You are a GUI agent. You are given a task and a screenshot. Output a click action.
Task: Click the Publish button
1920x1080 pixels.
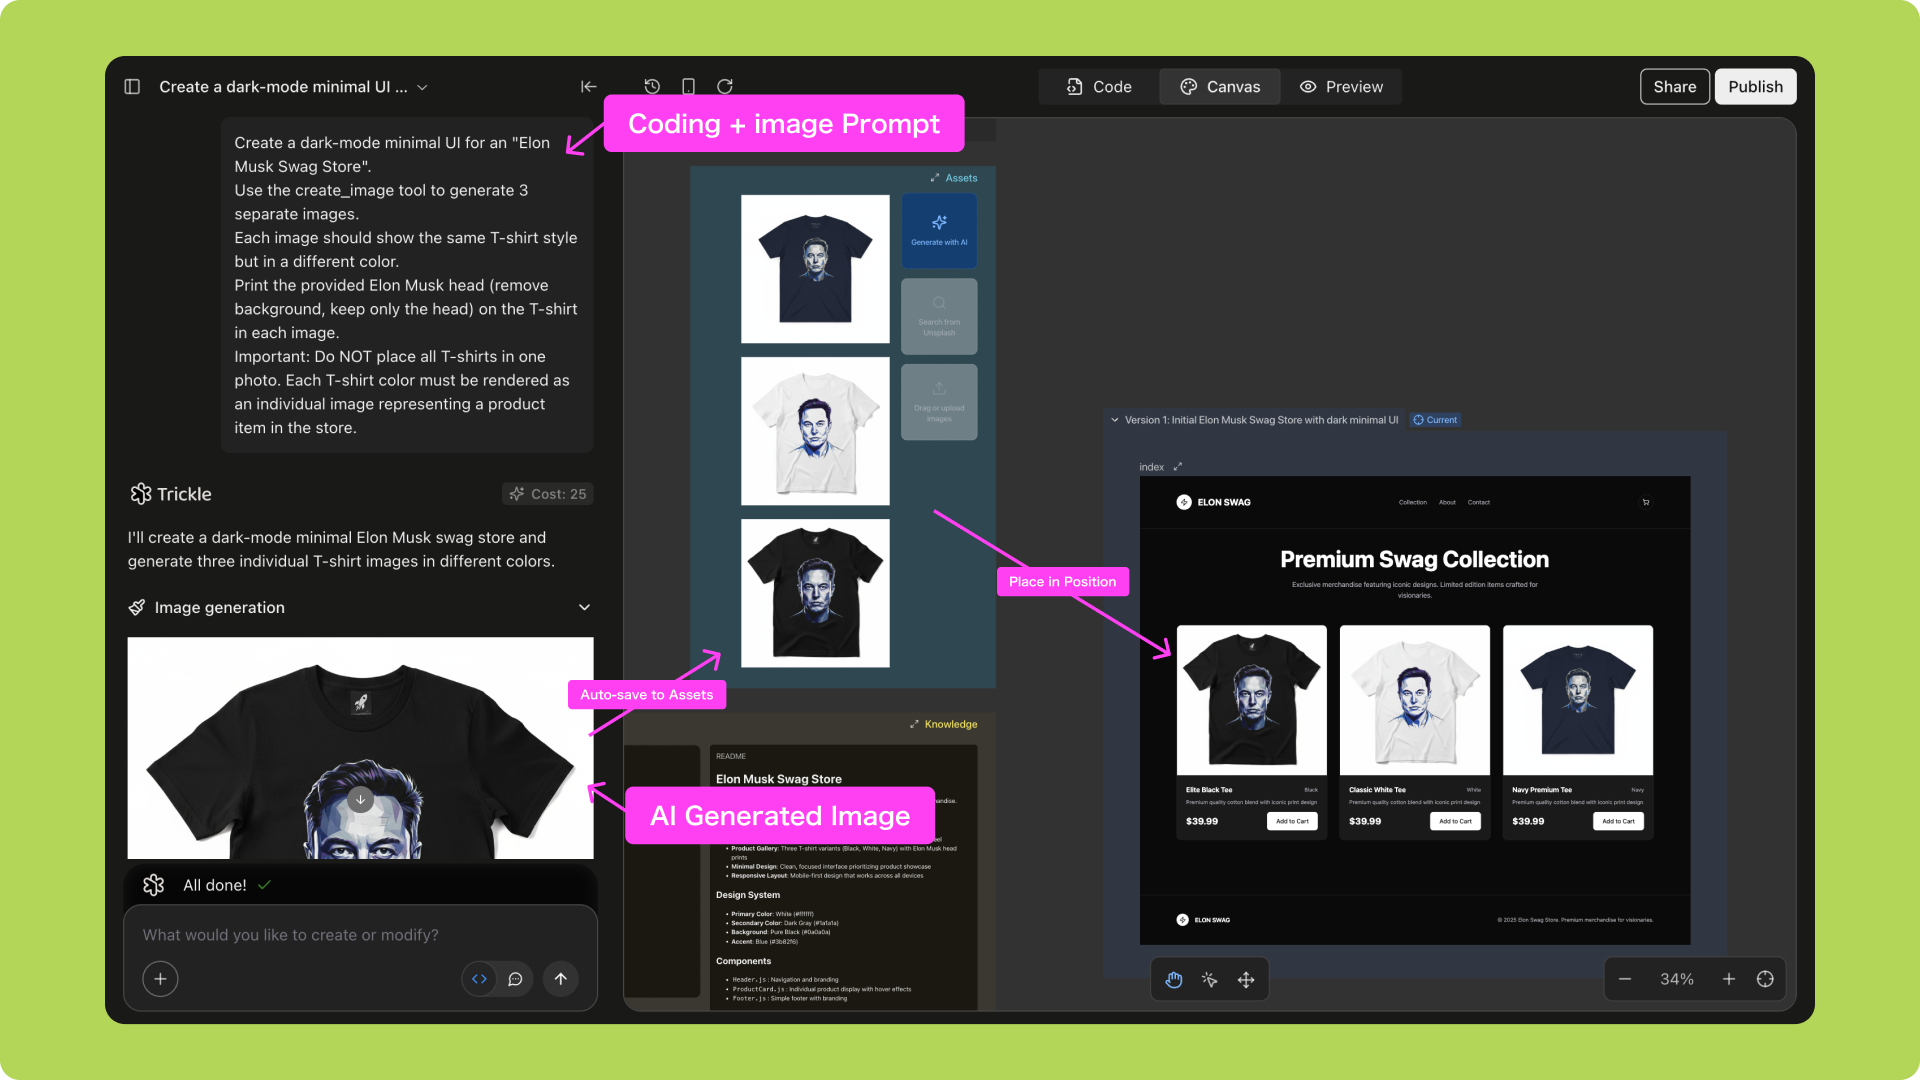point(1755,87)
